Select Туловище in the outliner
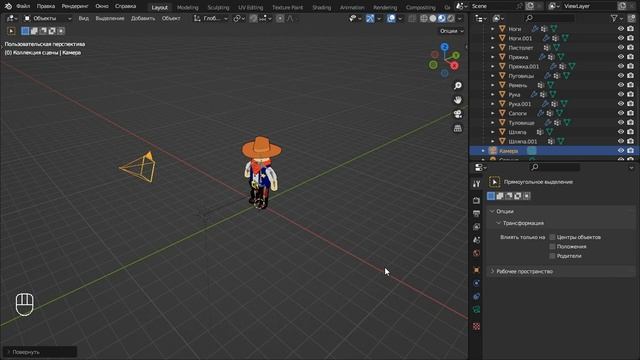This screenshot has width=640, height=360. (x=522, y=123)
